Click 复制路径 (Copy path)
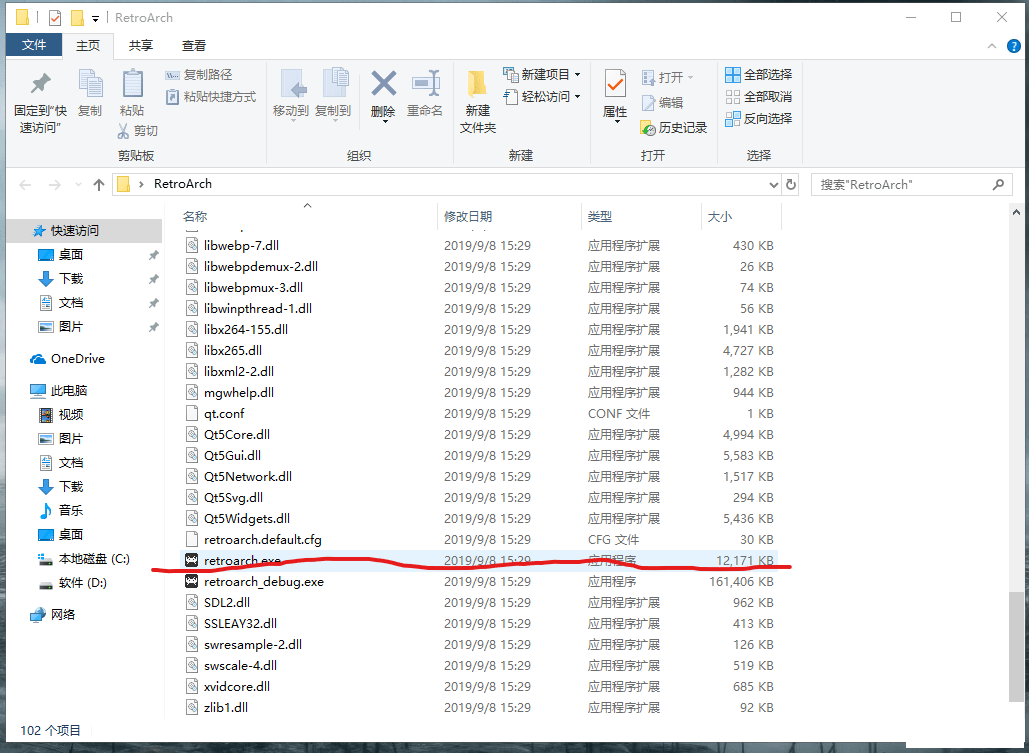 pos(199,75)
